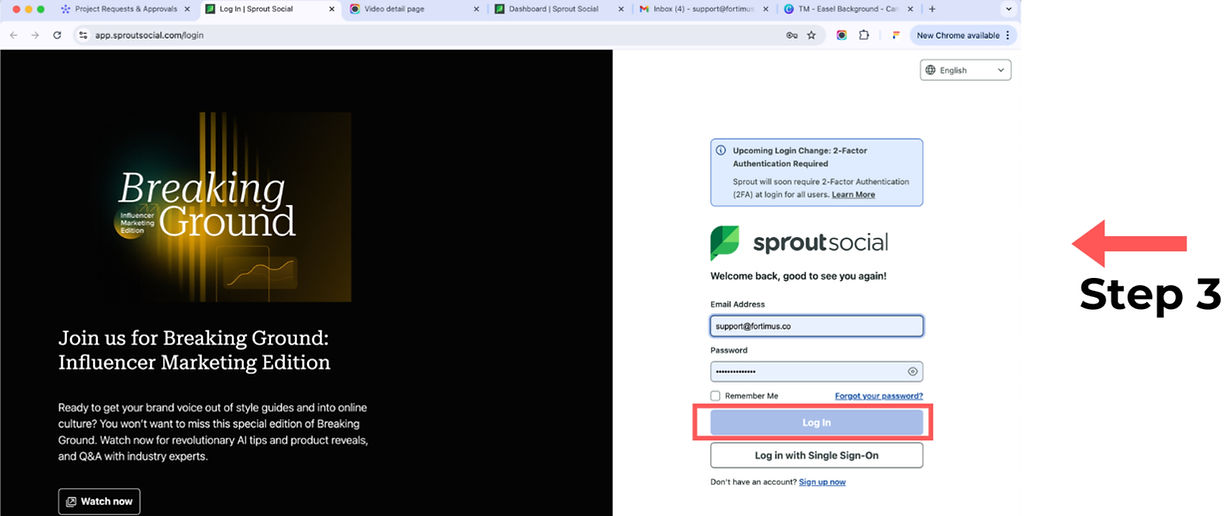This screenshot has width=1226, height=516.
Task: Reload the page
Action: tap(57, 35)
